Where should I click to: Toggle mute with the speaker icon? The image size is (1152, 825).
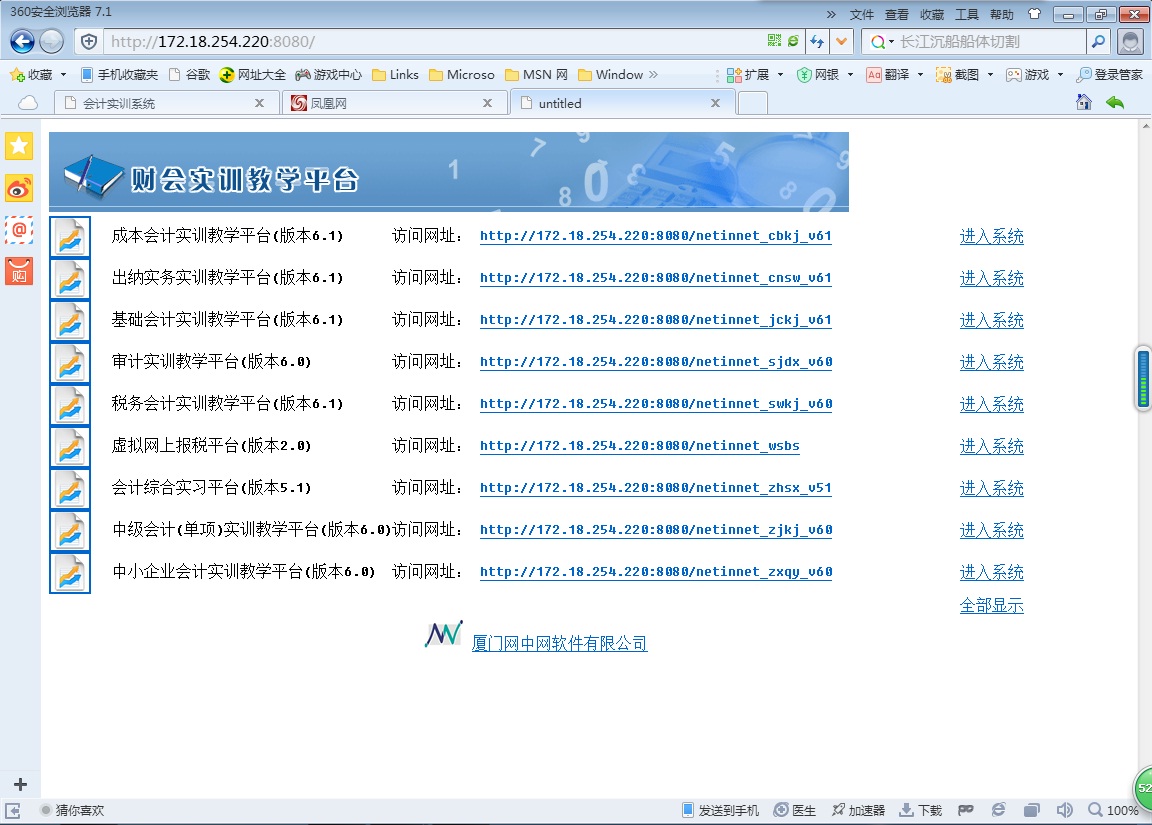point(1064,809)
